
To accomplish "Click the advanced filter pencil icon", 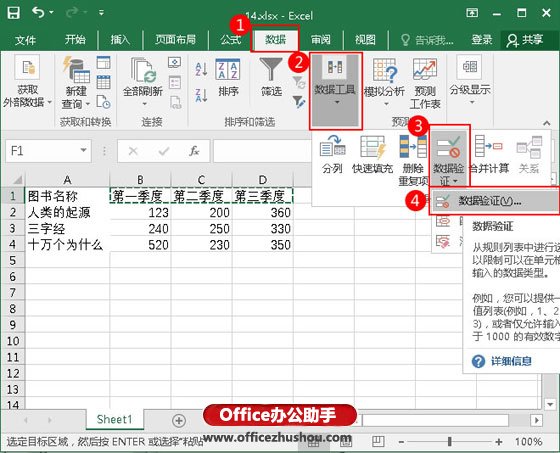I will [299, 102].
